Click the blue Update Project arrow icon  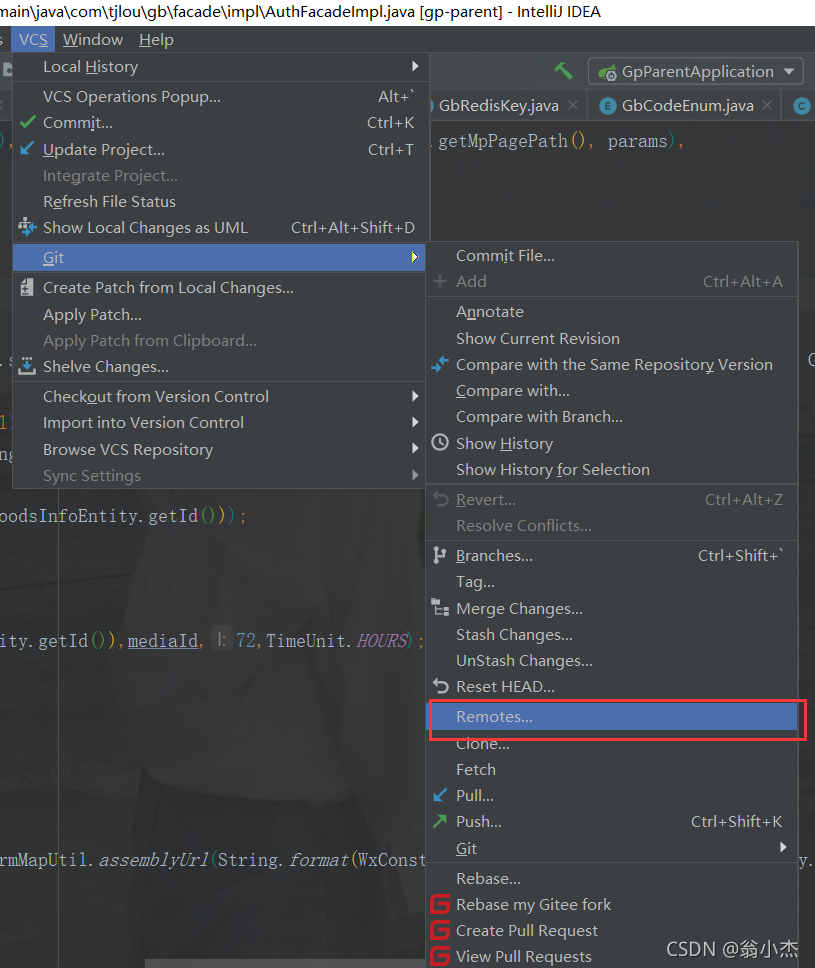(27, 149)
